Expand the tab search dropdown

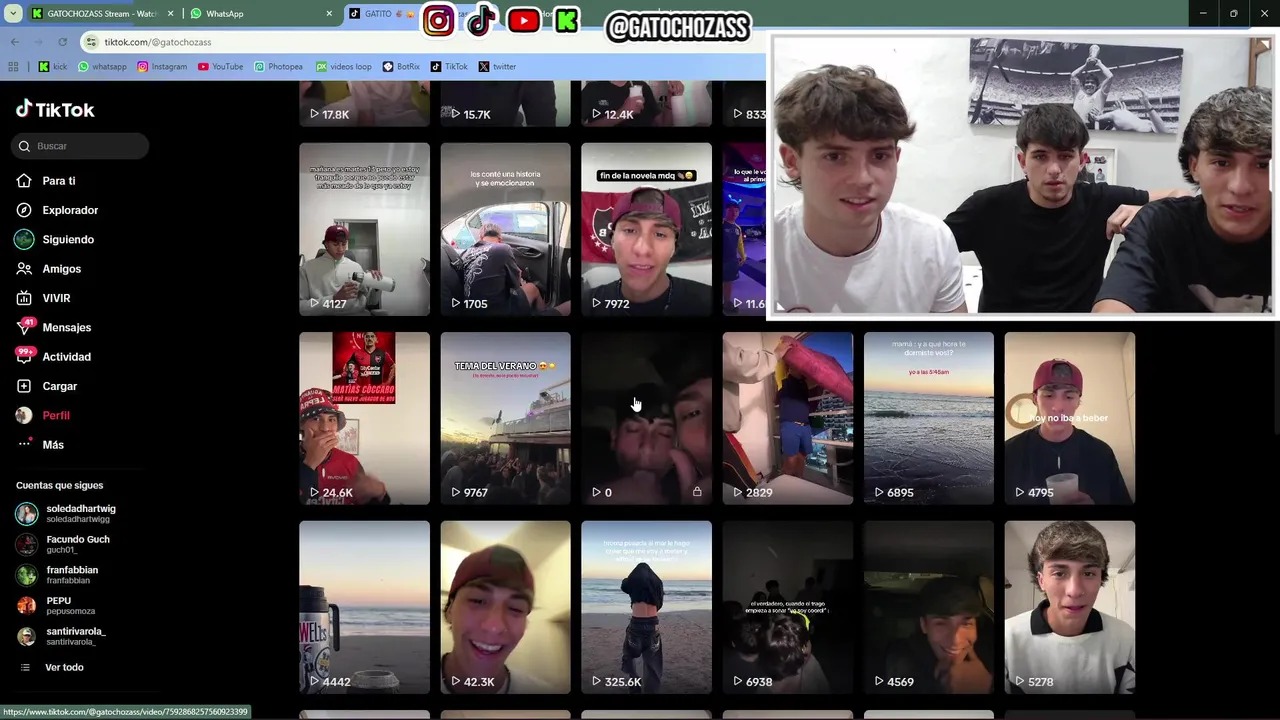coord(13,14)
